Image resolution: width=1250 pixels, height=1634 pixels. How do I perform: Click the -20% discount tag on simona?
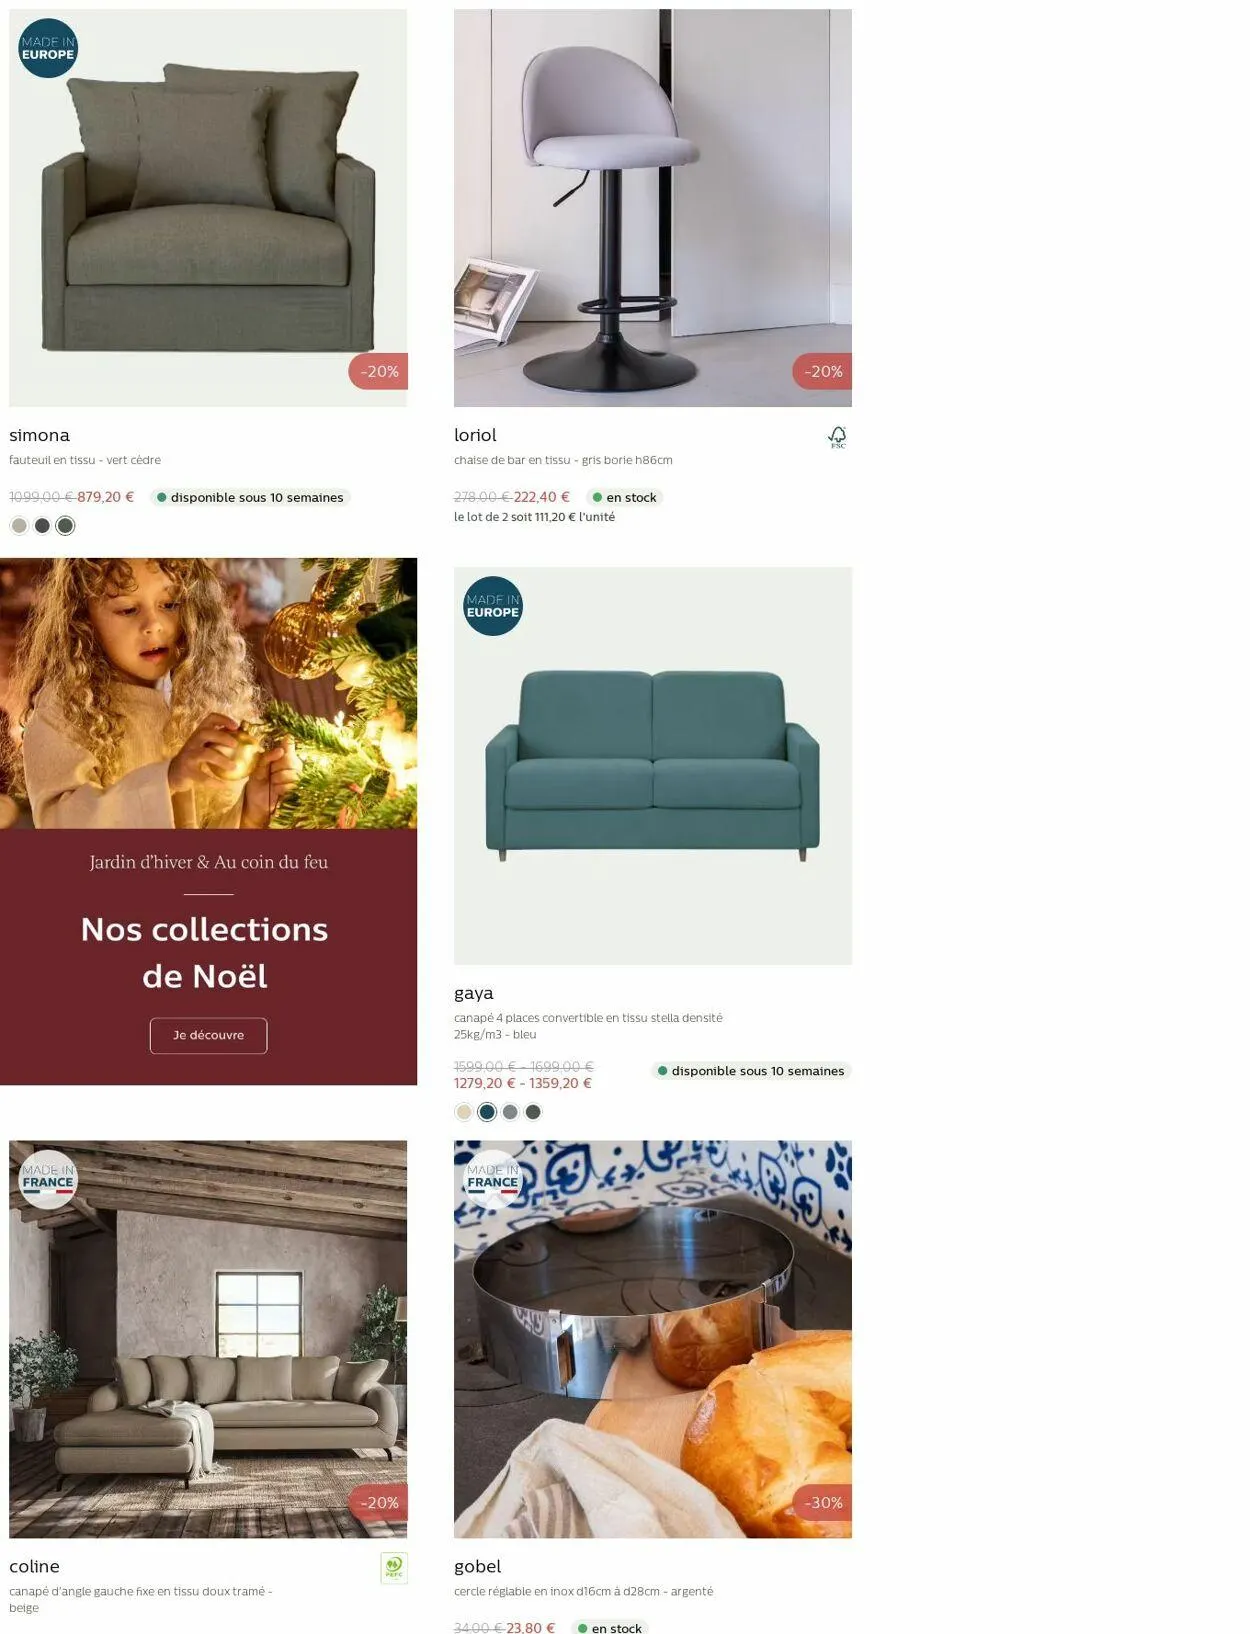tap(378, 371)
